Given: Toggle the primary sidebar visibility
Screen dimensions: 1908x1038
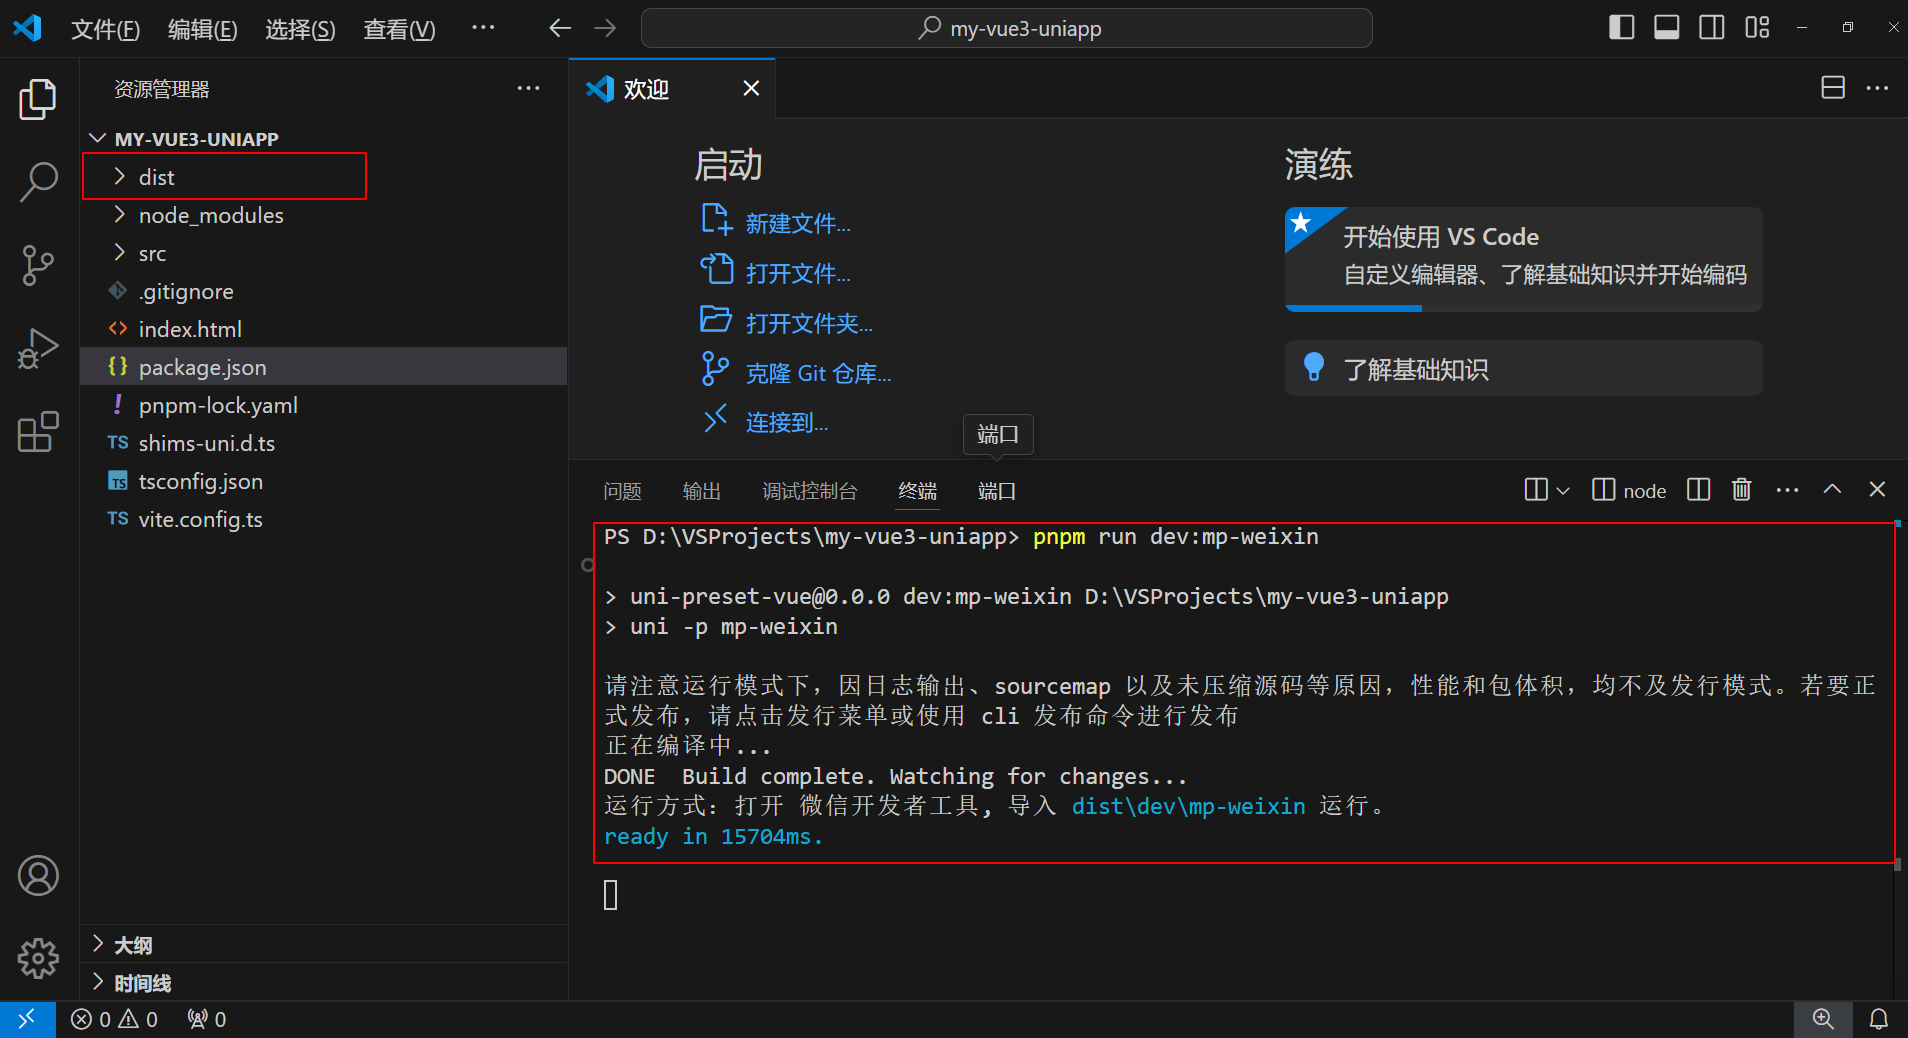Looking at the screenshot, I should 1621,28.
